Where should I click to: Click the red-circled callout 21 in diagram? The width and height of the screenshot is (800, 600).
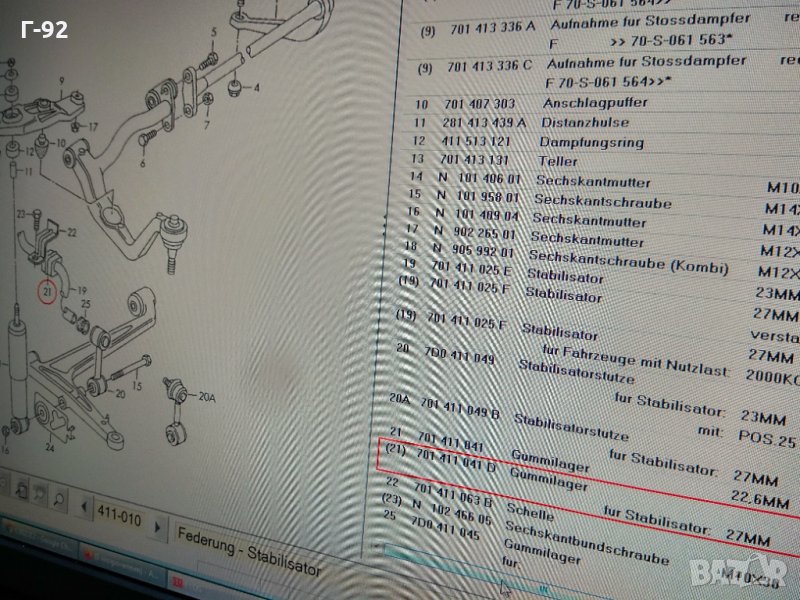tap(47, 292)
